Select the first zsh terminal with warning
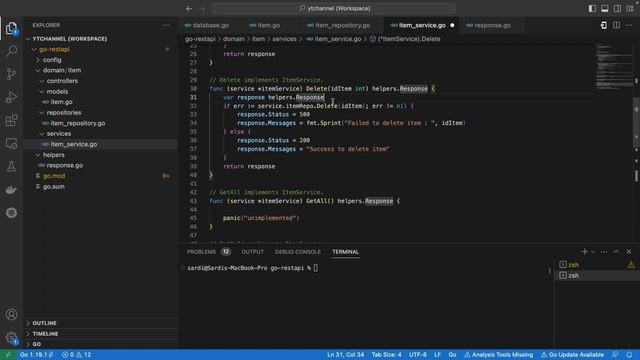Screen dimensions: 640x360 596,265
